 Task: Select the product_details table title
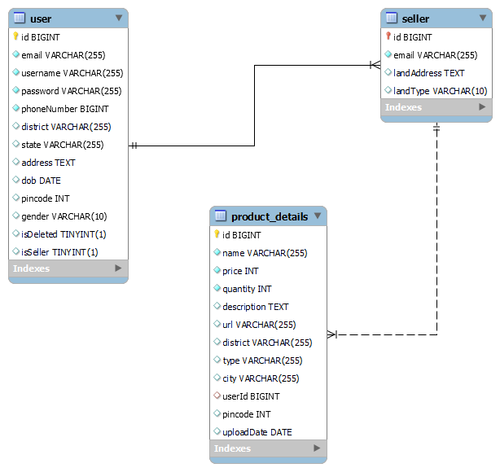269,217
